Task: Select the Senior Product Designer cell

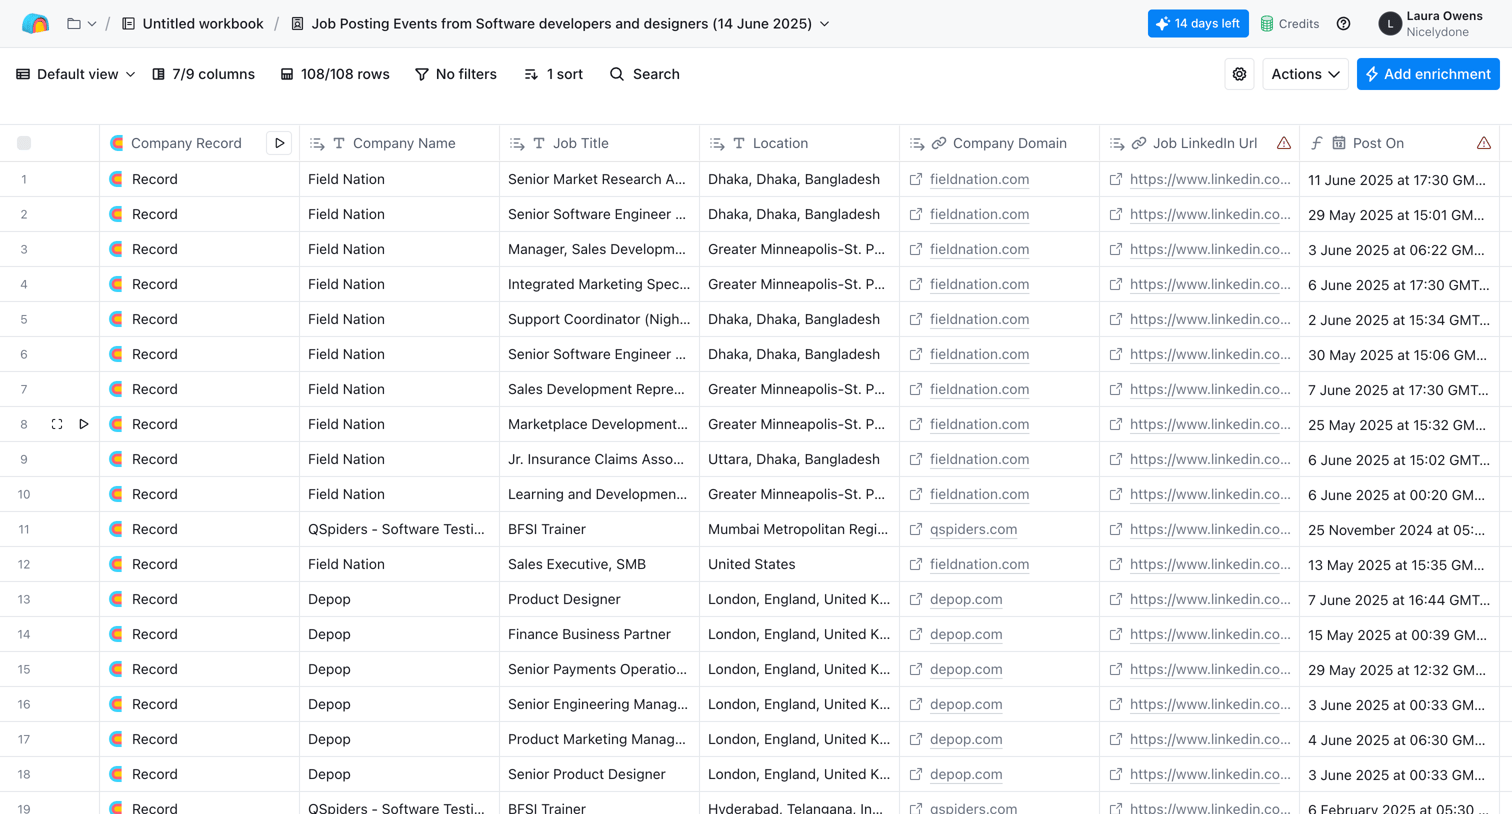Action: click(x=599, y=774)
